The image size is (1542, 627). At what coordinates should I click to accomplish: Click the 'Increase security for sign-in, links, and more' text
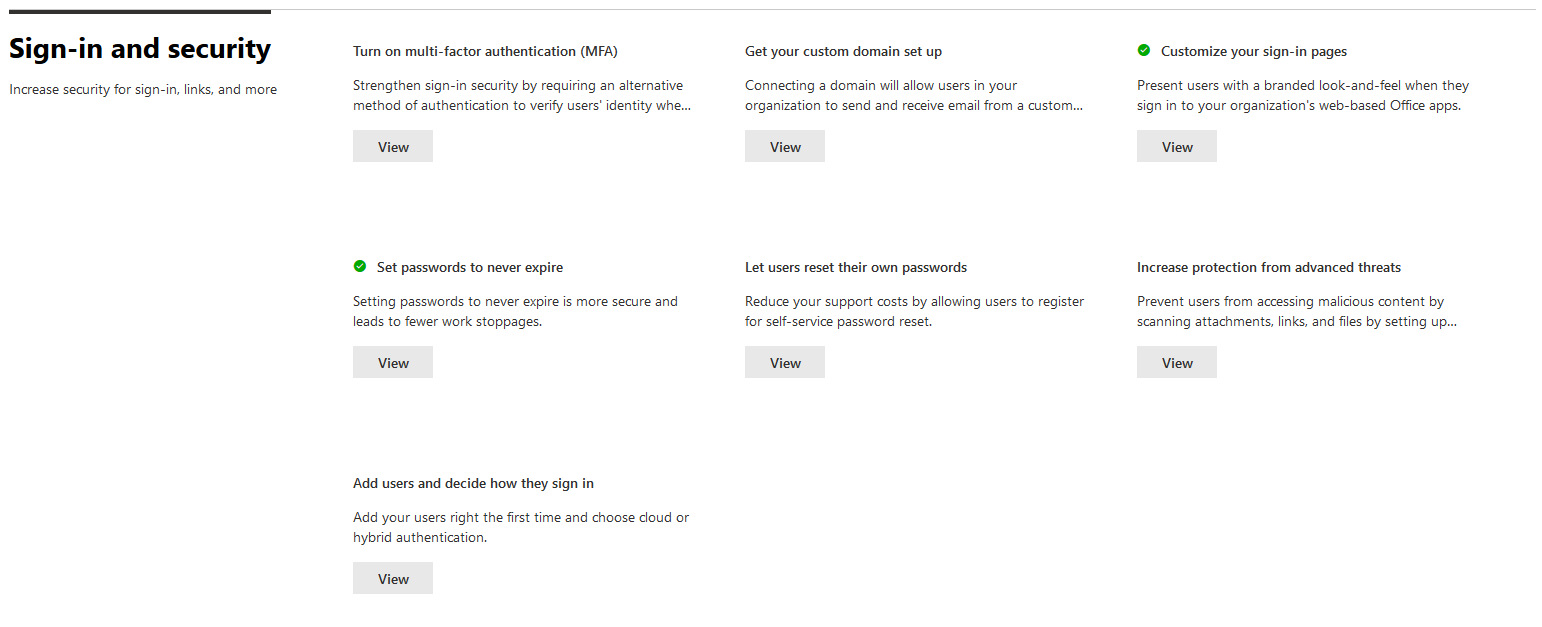click(143, 89)
